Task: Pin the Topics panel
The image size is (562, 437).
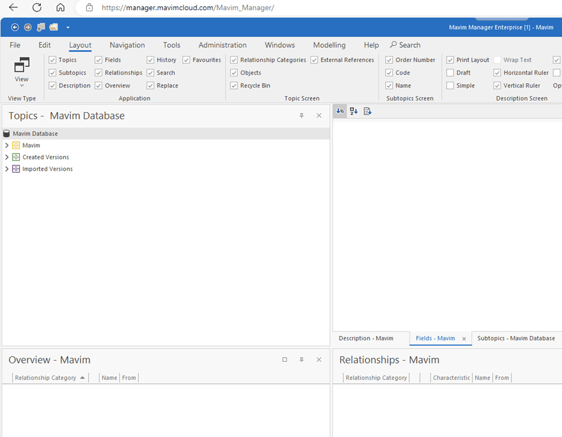Action: tap(301, 115)
